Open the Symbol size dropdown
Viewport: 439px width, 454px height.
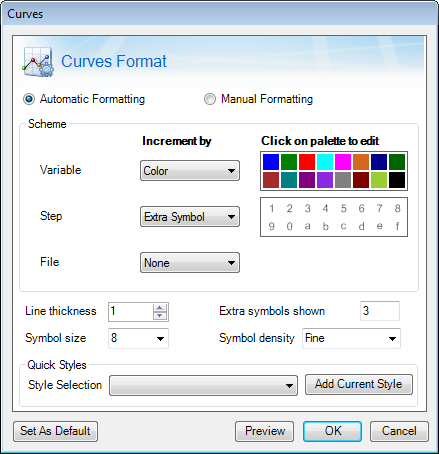pyautogui.click(x=138, y=338)
